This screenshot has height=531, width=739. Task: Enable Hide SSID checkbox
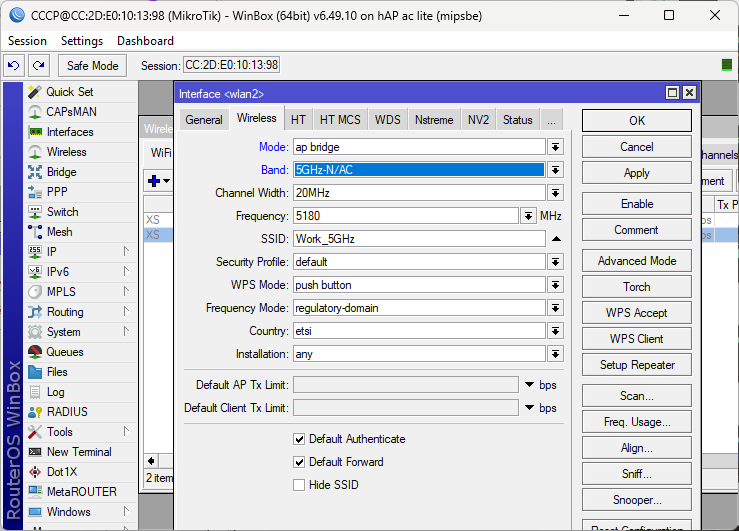[299, 485]
